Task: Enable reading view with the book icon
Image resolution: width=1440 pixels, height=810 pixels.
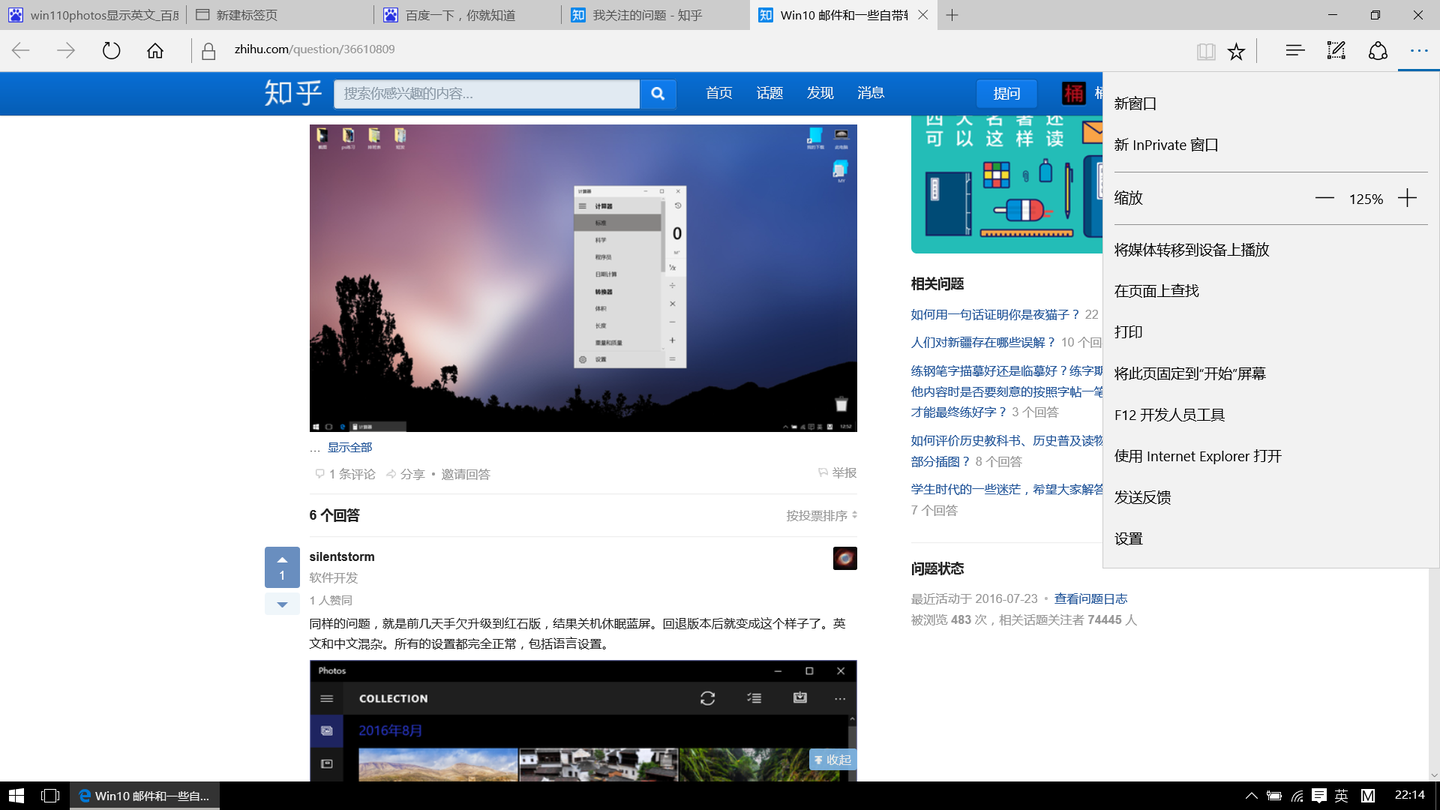Action: point(1206,51)
